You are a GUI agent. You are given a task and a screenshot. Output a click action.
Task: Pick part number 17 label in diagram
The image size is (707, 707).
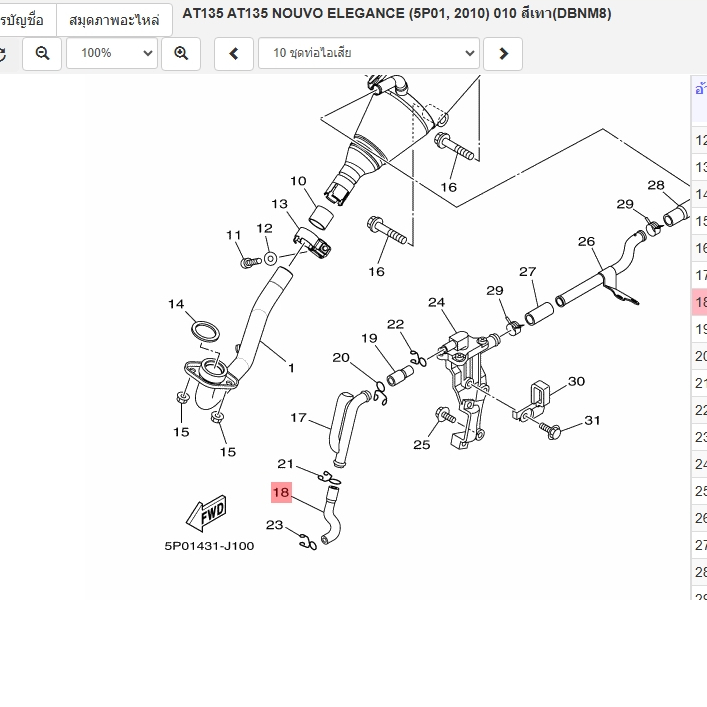tap(298, 418)
